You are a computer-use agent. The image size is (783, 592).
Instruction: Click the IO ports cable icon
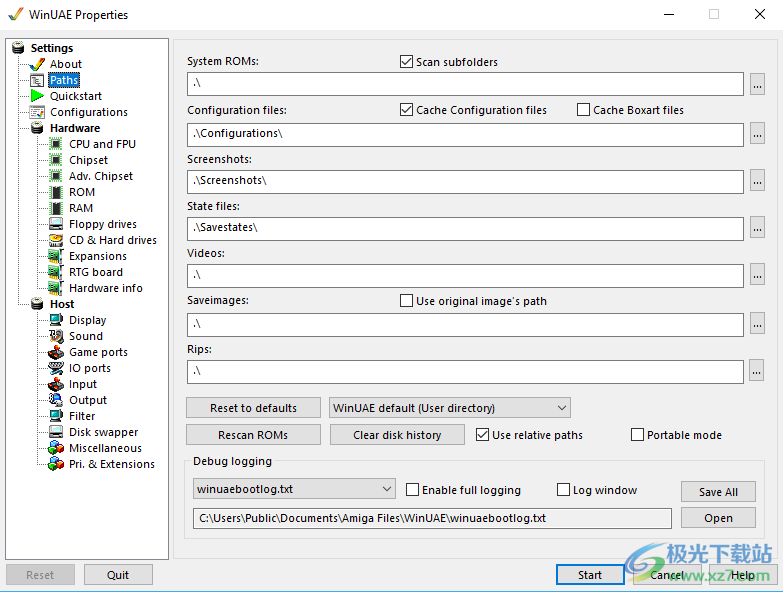point(56,368)
